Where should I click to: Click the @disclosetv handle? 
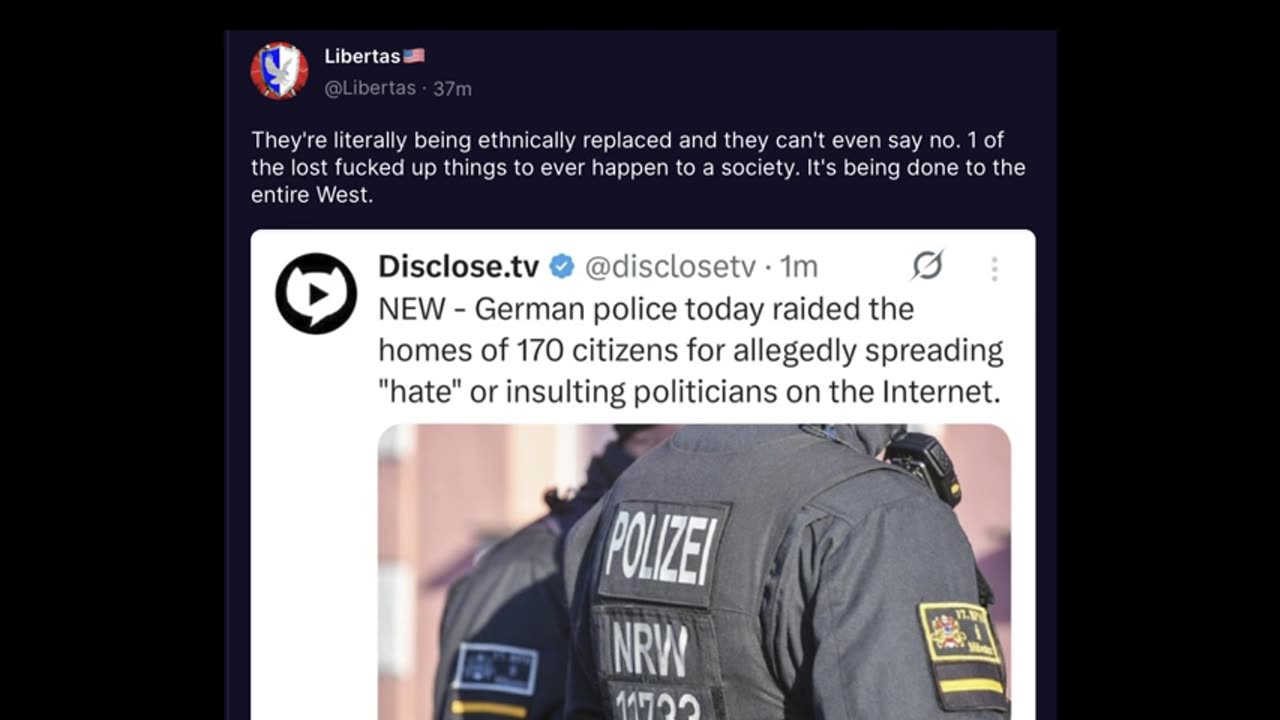coord(670,266)
